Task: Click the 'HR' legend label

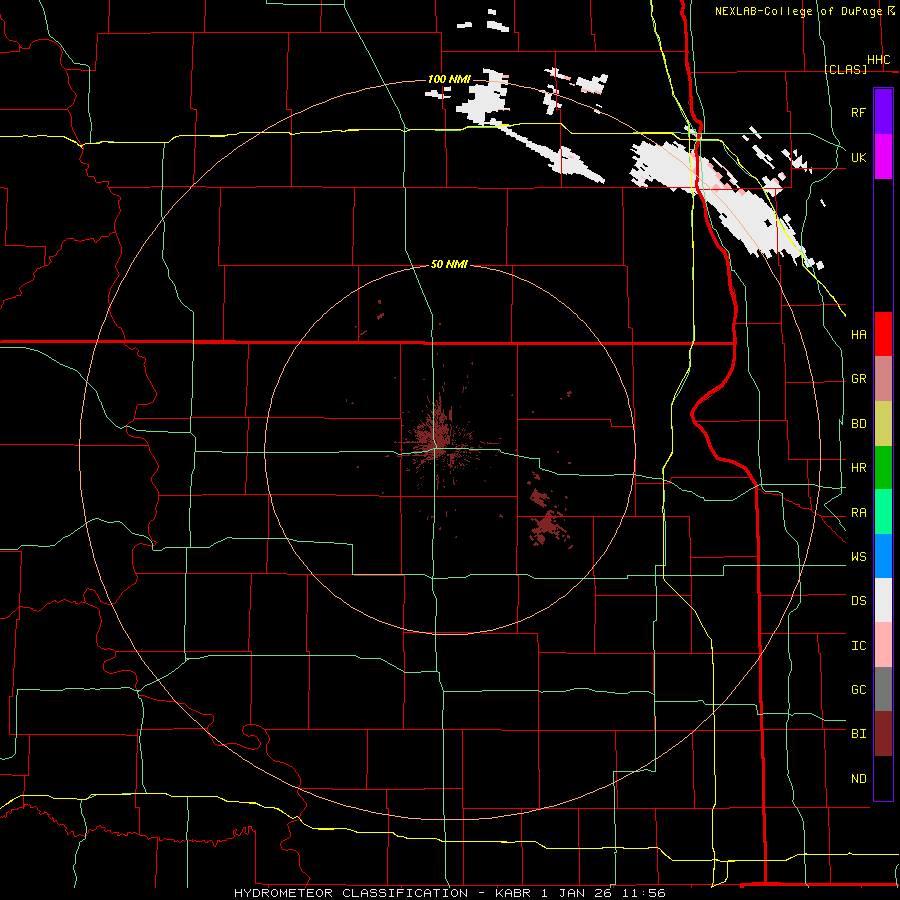Action: (x=858, y=468)
